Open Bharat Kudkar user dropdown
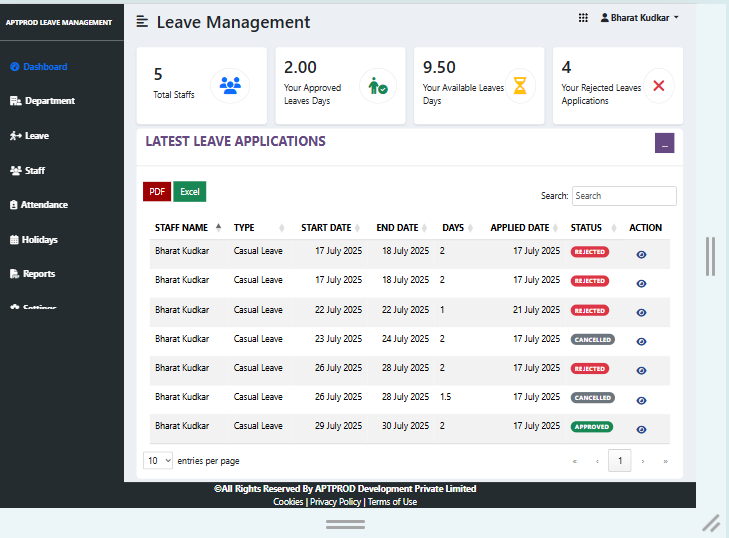 [x=639, y=18]
